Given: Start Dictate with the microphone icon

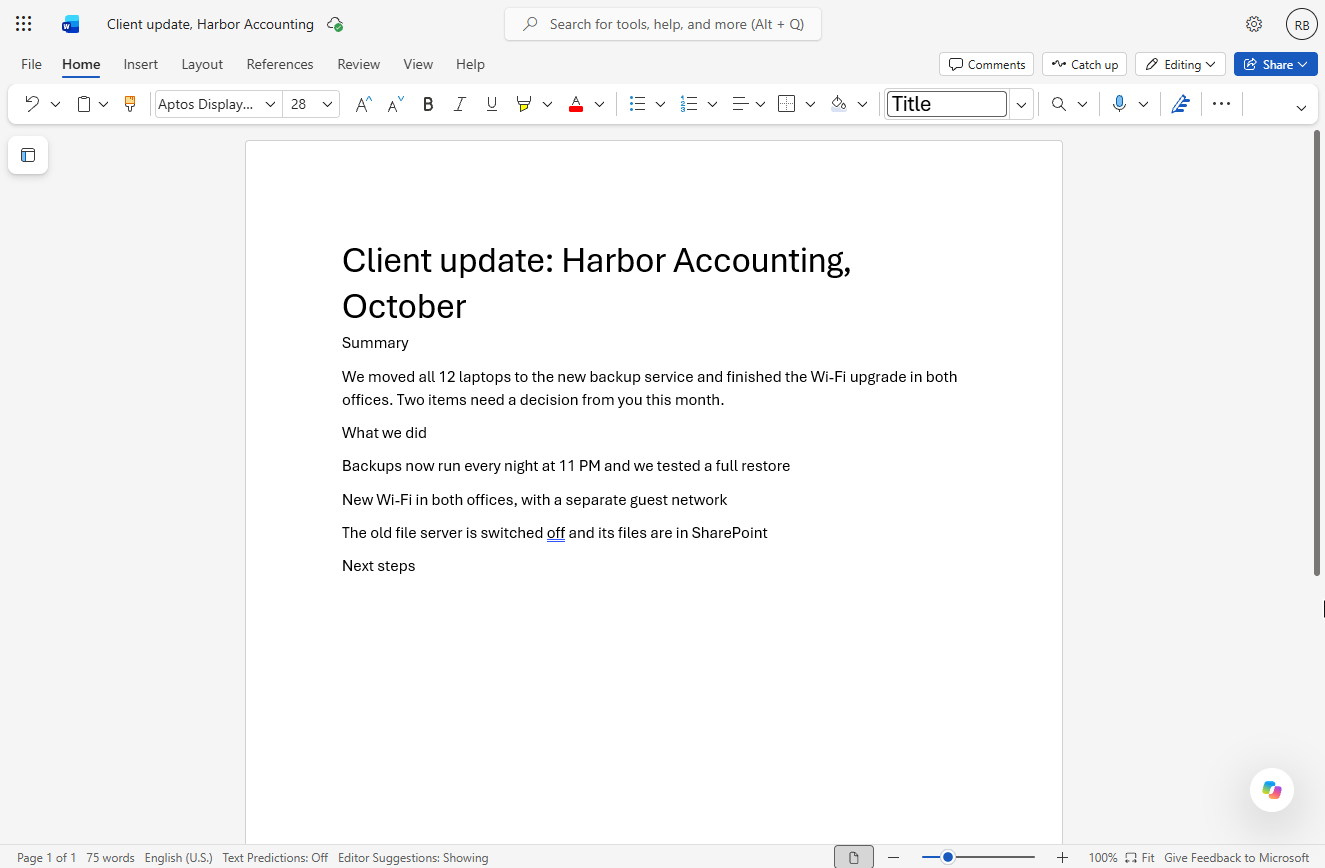Looking at the screenshot, I should 1119,104.
